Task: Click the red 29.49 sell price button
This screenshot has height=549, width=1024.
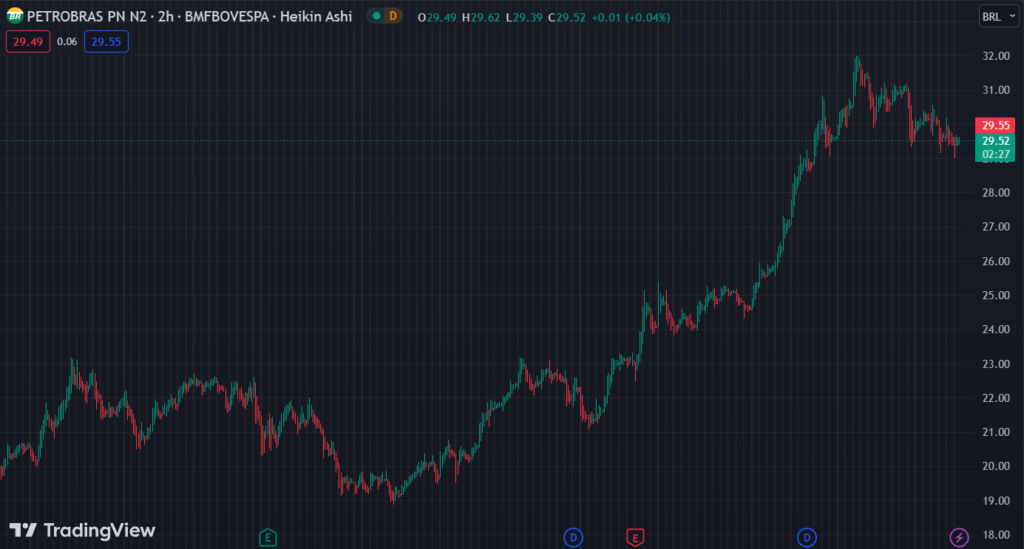Action: point(28,42)
